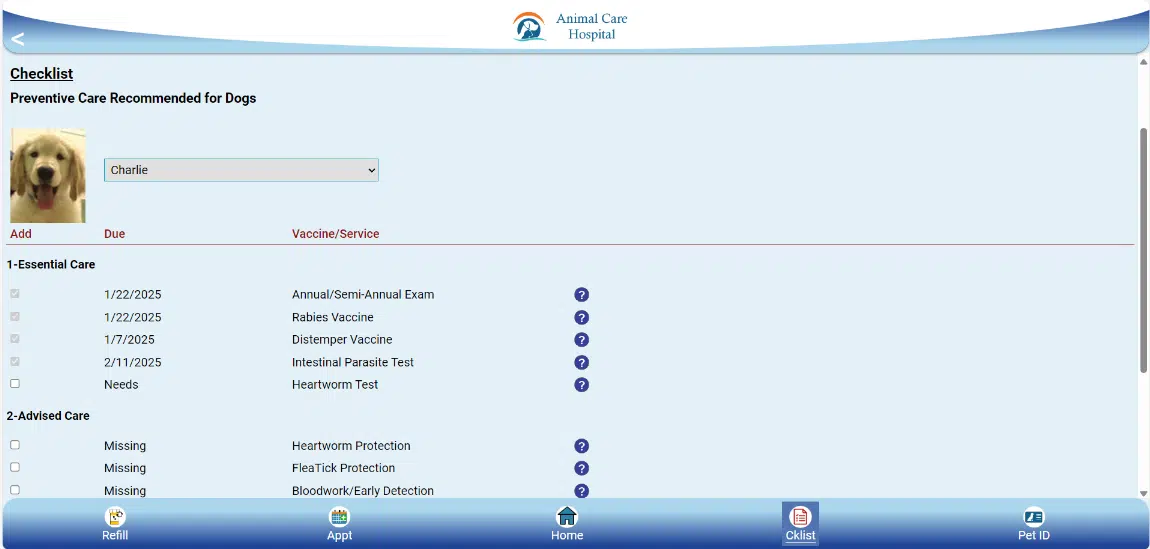Click help icon beside Intestinal Parasite Test
Image resolution: width=1150 pixels, height=549 pixels.
tap(581, 363)
